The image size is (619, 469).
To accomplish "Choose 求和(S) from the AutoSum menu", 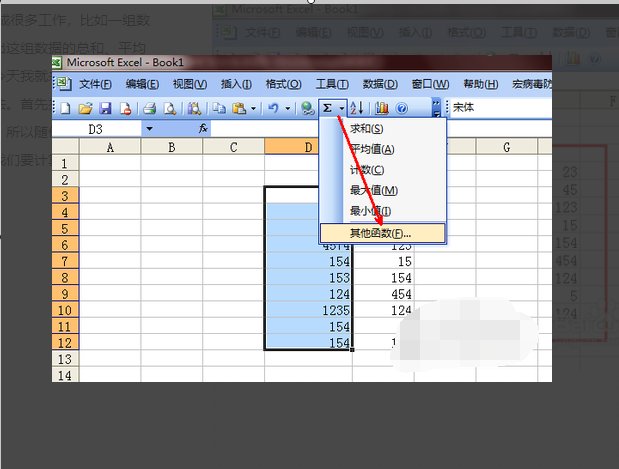I will [x=366, y=128].
